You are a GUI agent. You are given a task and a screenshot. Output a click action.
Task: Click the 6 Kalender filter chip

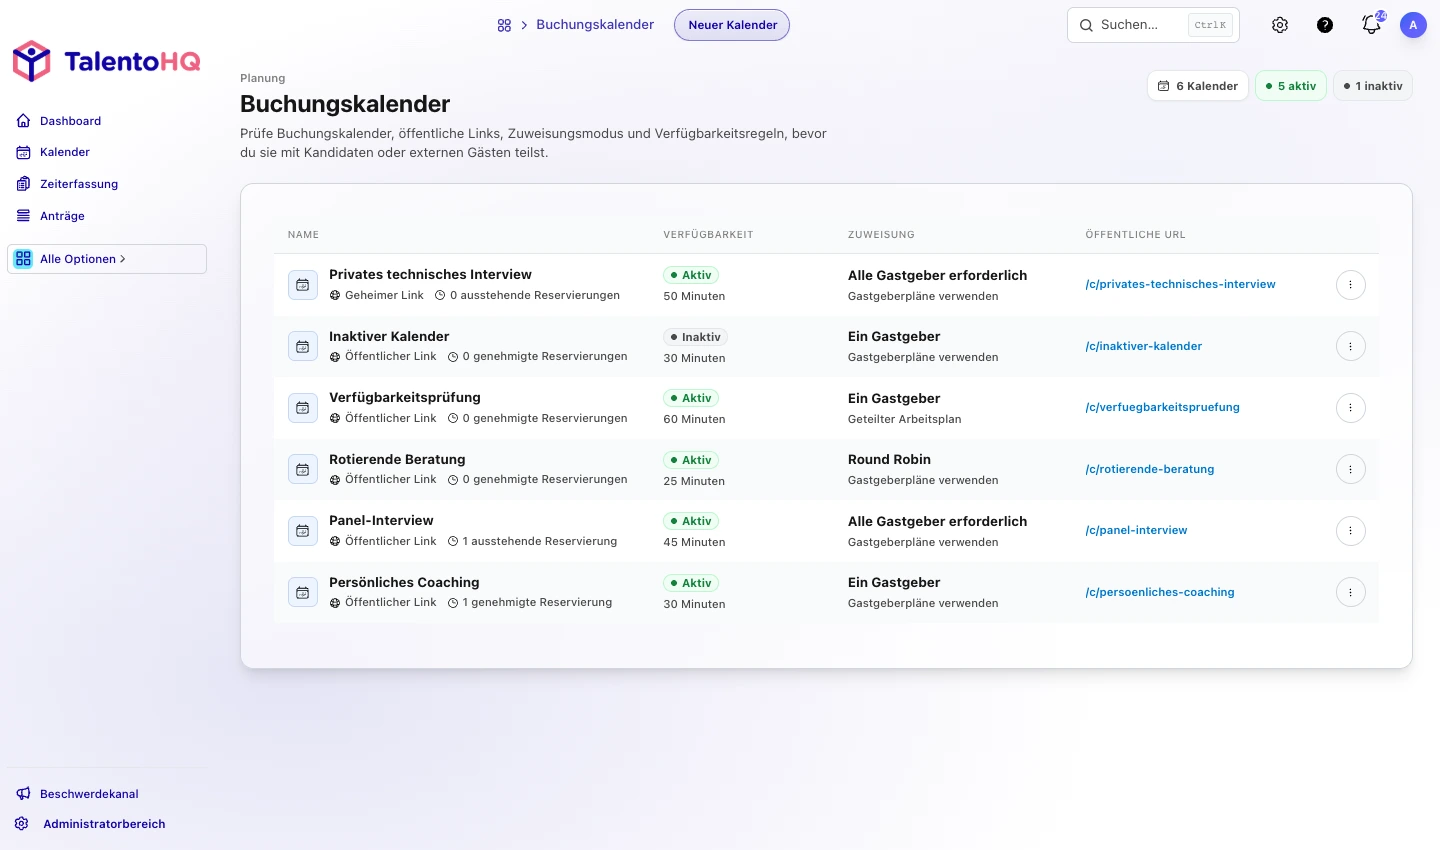pos(1198,86)
